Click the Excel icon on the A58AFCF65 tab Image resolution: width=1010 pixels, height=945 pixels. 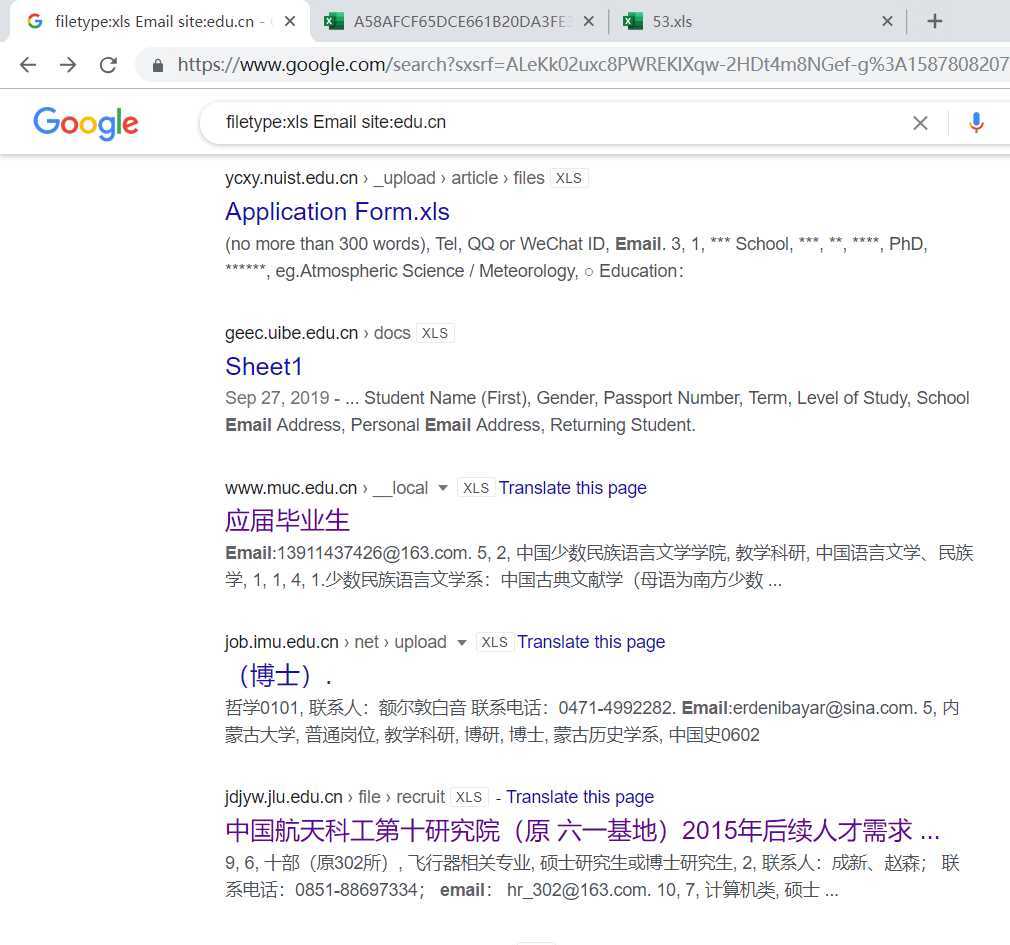(333, 21)
